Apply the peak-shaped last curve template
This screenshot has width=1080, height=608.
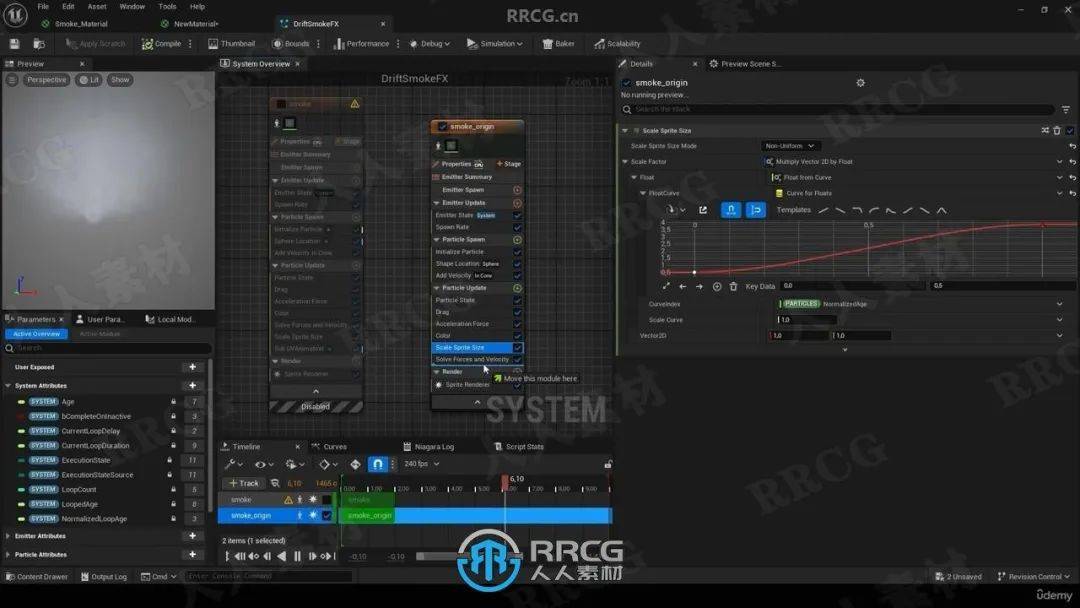942,210
